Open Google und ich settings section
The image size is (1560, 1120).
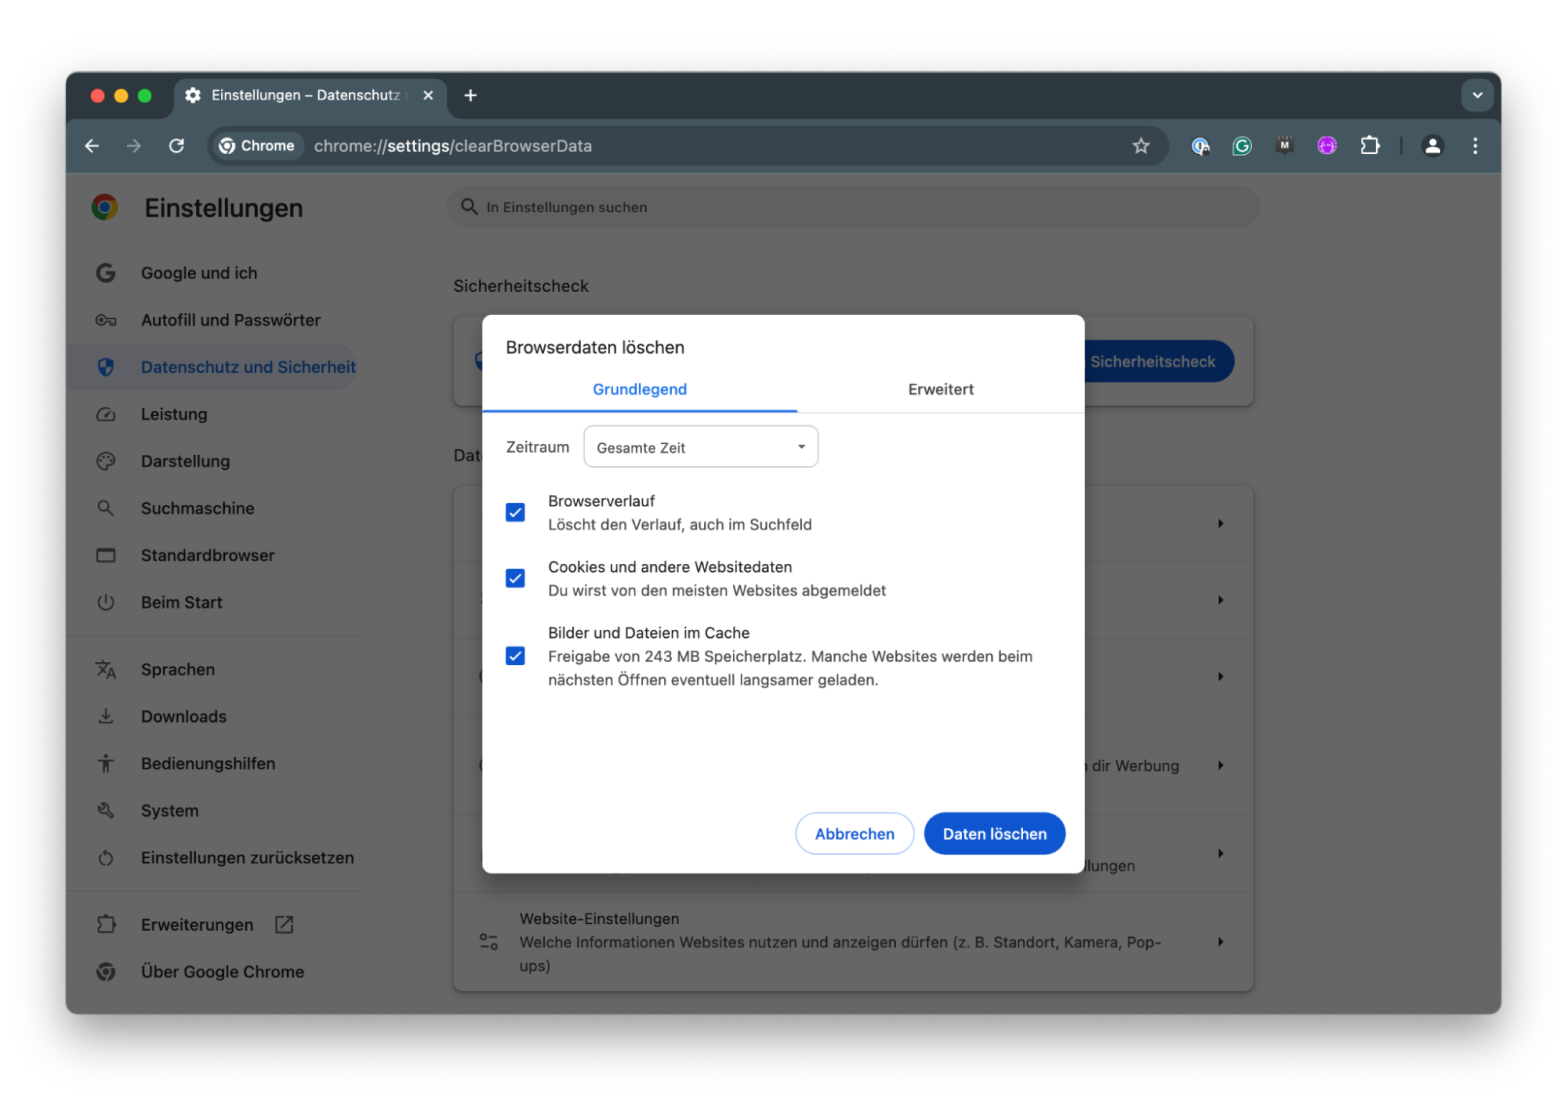coord(199,273)
